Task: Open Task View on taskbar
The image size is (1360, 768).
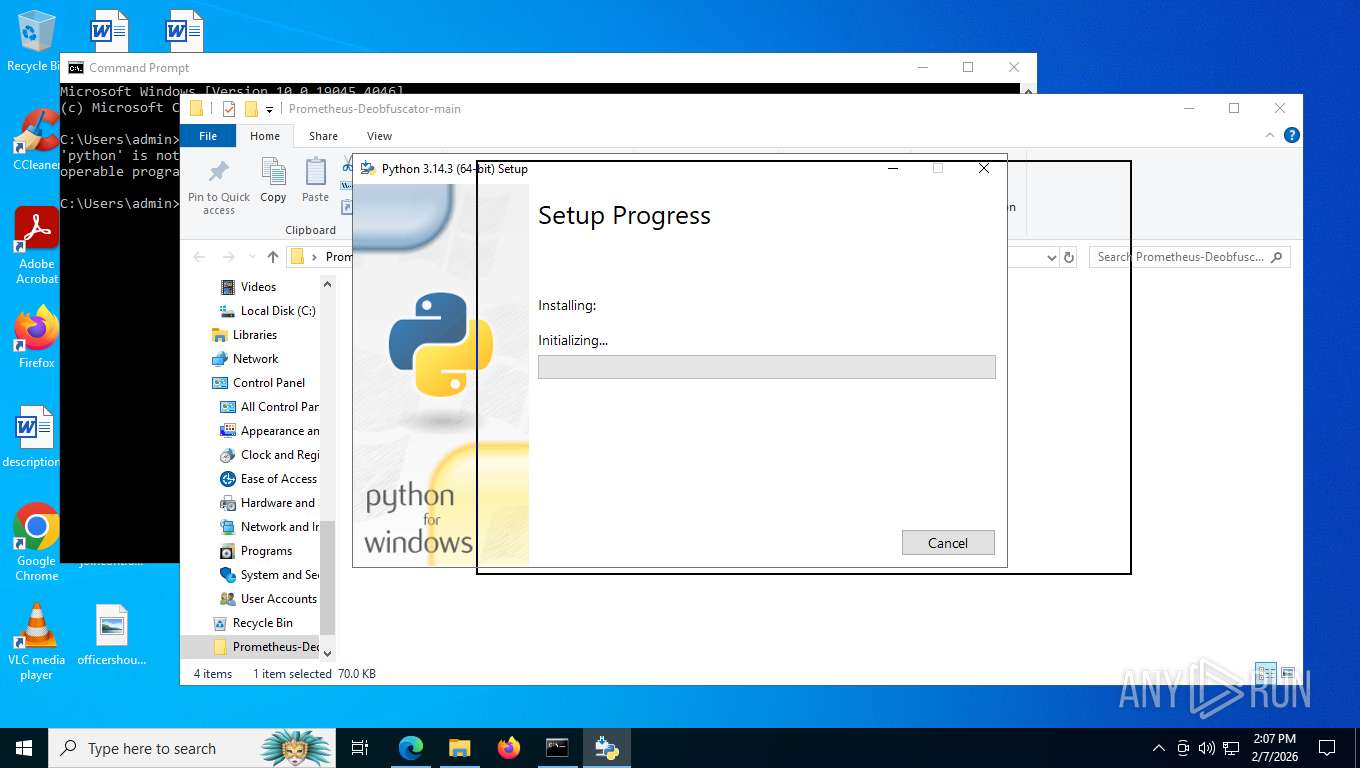Action: pyautogui.click(x=360, y=748)
